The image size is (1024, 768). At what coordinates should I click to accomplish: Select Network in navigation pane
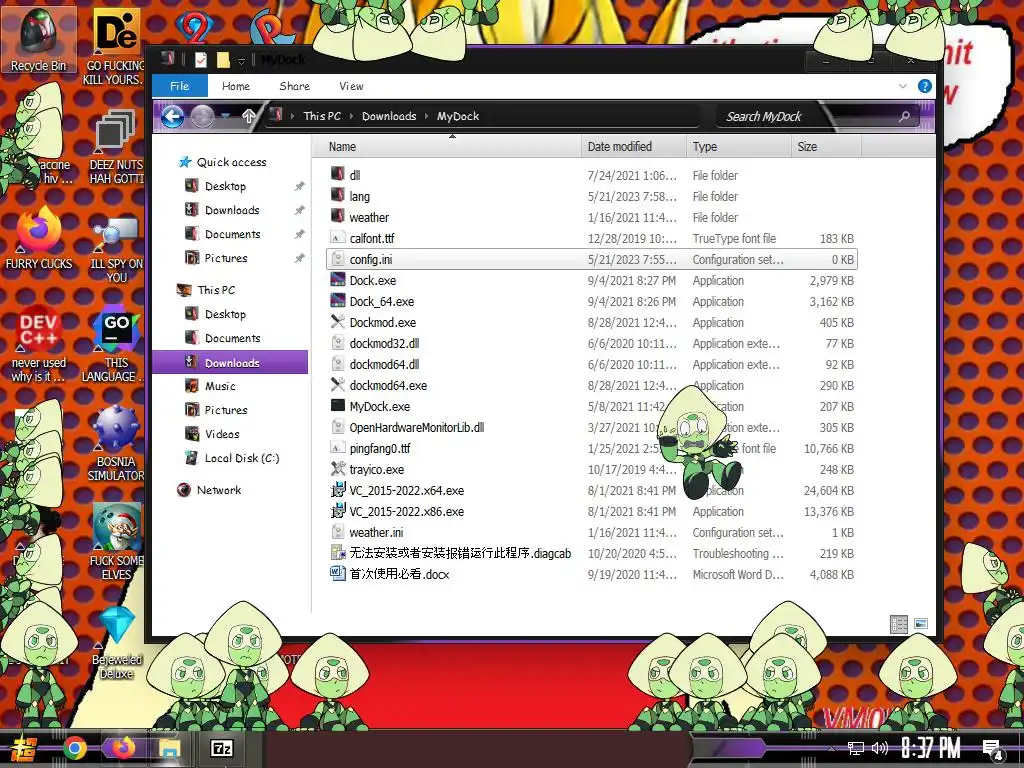218,490
